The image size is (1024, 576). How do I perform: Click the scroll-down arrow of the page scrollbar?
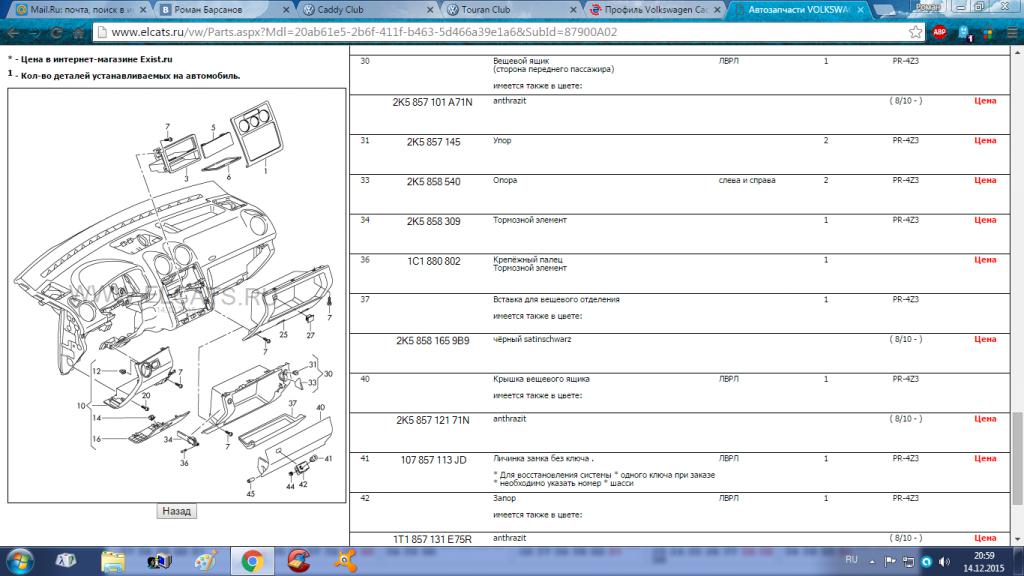pyautogui.click(x=1017, y=539)
